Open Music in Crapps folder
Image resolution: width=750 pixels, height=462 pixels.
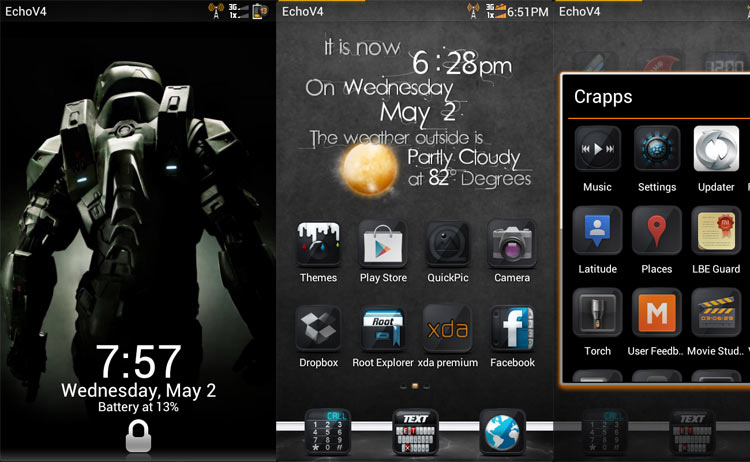(597, 149)
